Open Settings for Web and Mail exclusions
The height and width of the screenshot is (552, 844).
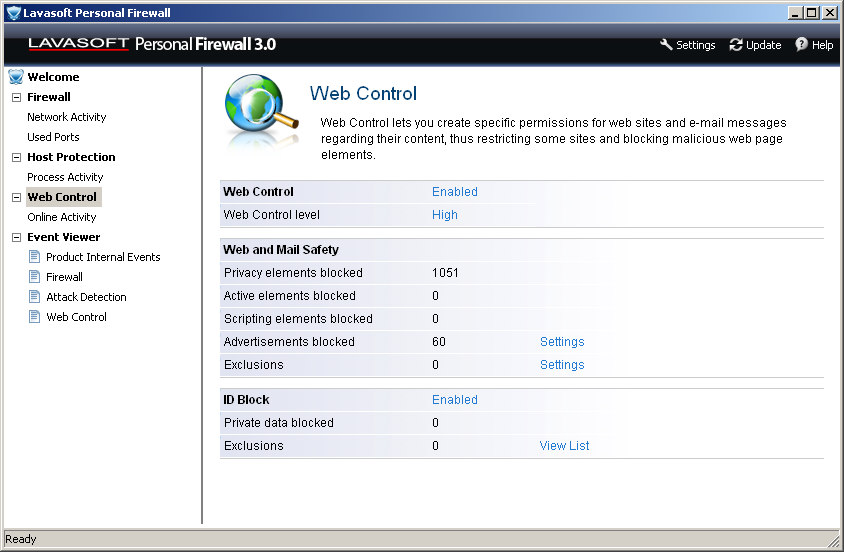562,365
